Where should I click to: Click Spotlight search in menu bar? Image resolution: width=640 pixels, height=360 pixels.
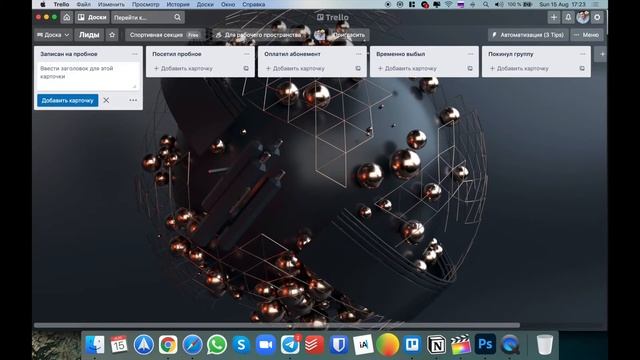tap(486, 4)
